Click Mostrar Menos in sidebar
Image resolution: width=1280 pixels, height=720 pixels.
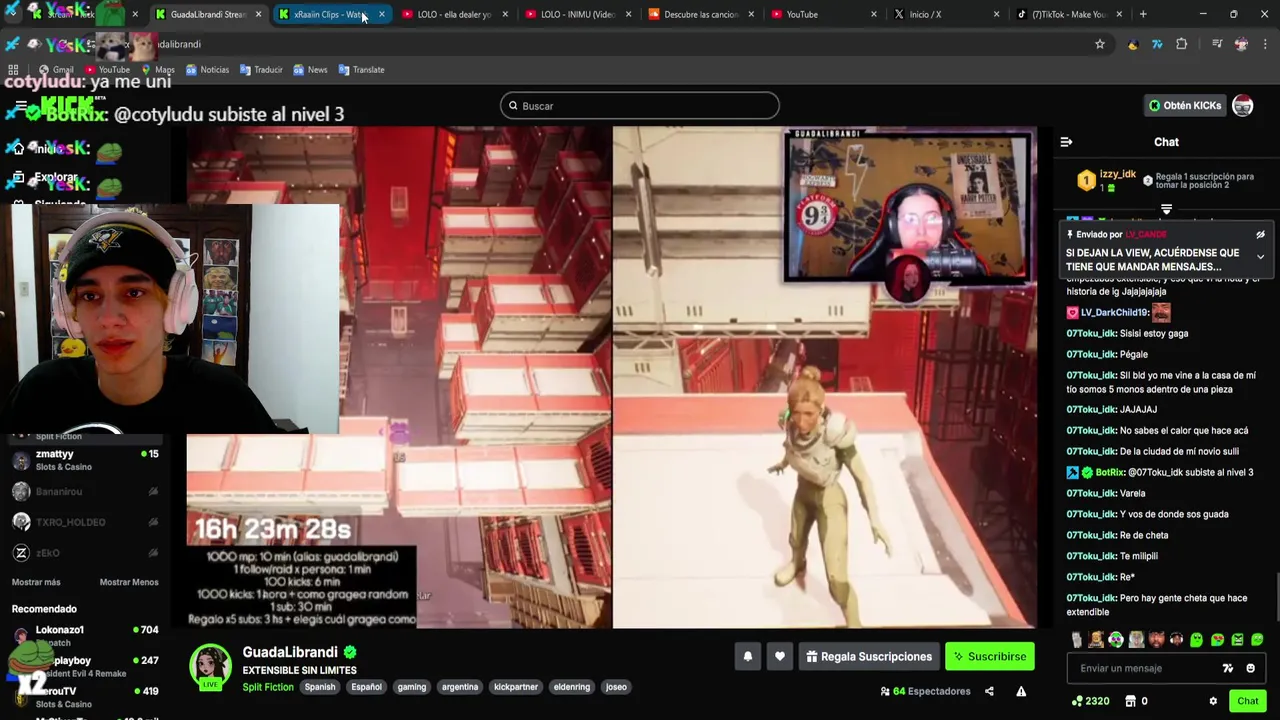(129, 582)
